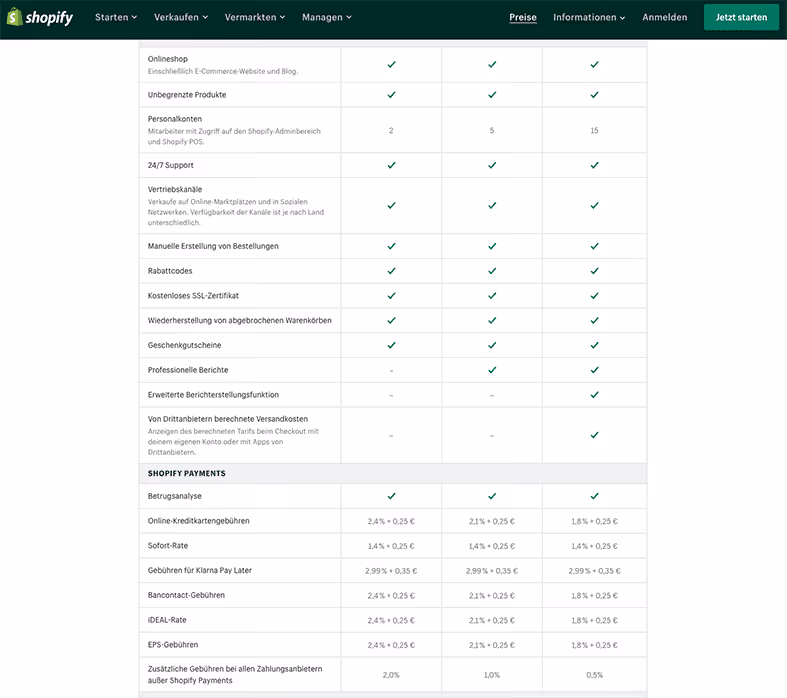The width and height of the screenshot is (787, 698).
Task: Click the SHOPIFY PAYMENTS section header
Action: [x=187, y=473]
